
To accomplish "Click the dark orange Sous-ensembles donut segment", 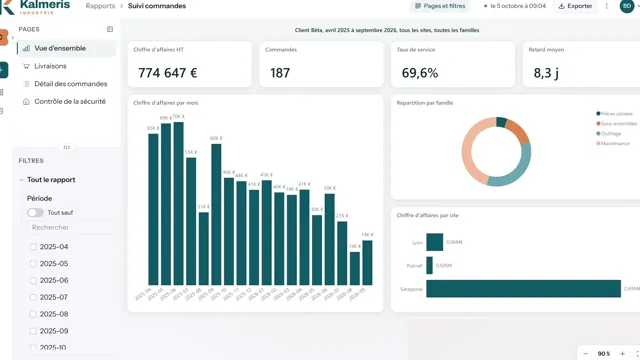I will click(519, 131).
